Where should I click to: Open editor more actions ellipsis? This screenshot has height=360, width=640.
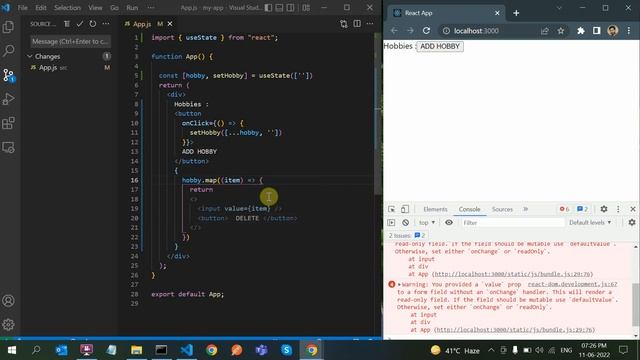point(370,24)
